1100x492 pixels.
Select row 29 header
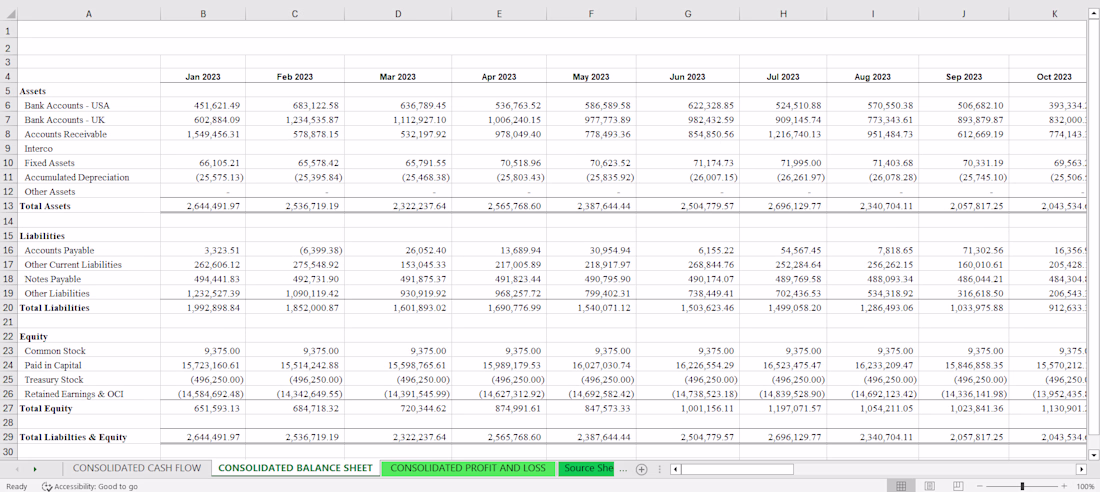[8, 437]
